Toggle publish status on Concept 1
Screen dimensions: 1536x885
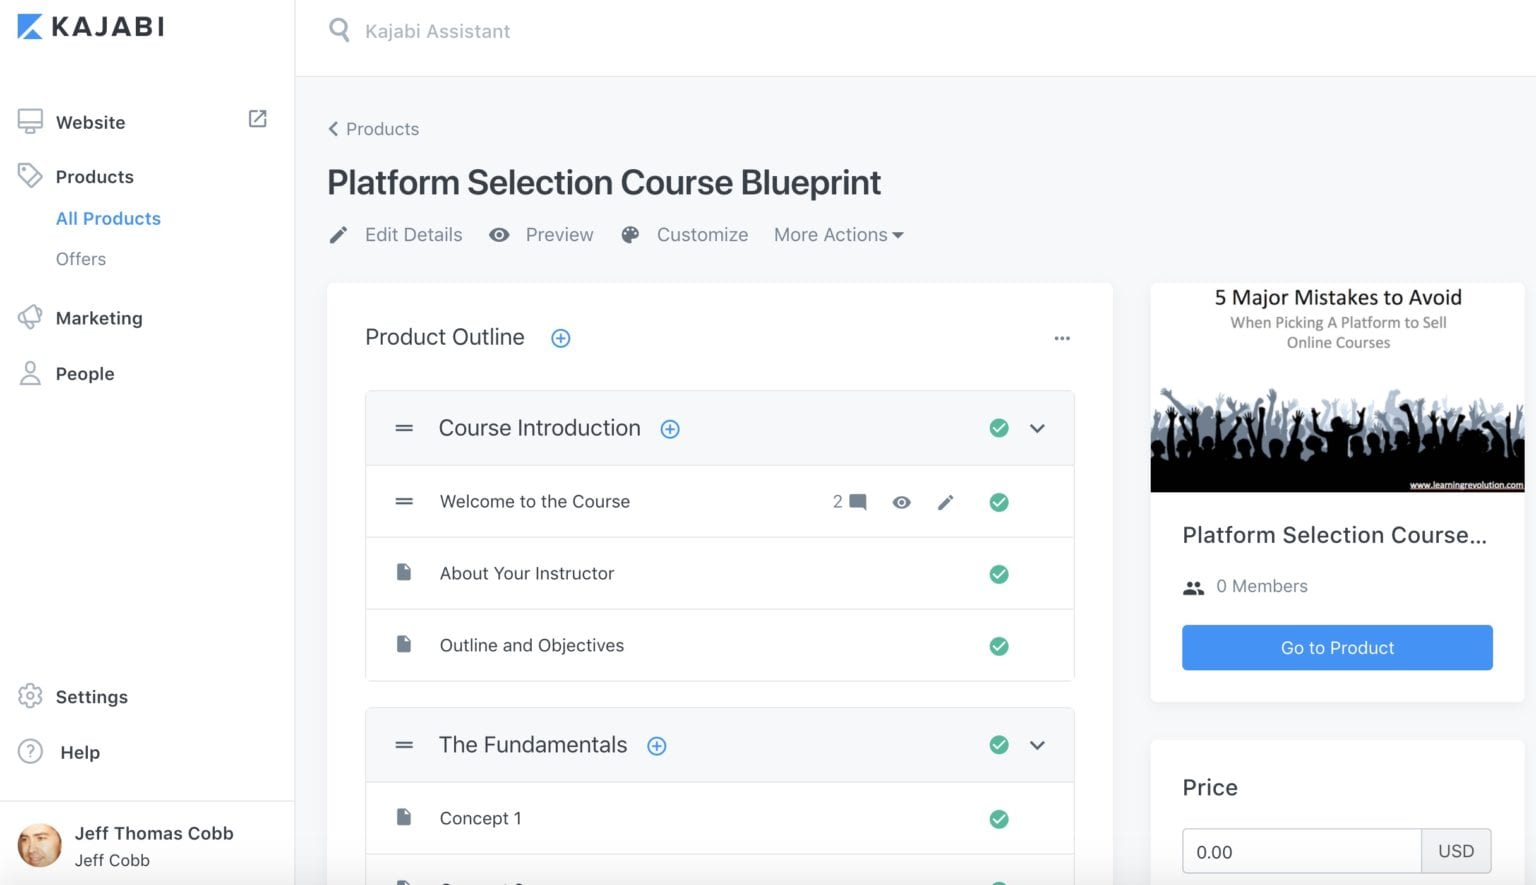pyautogui.click(x=998, y=818)
